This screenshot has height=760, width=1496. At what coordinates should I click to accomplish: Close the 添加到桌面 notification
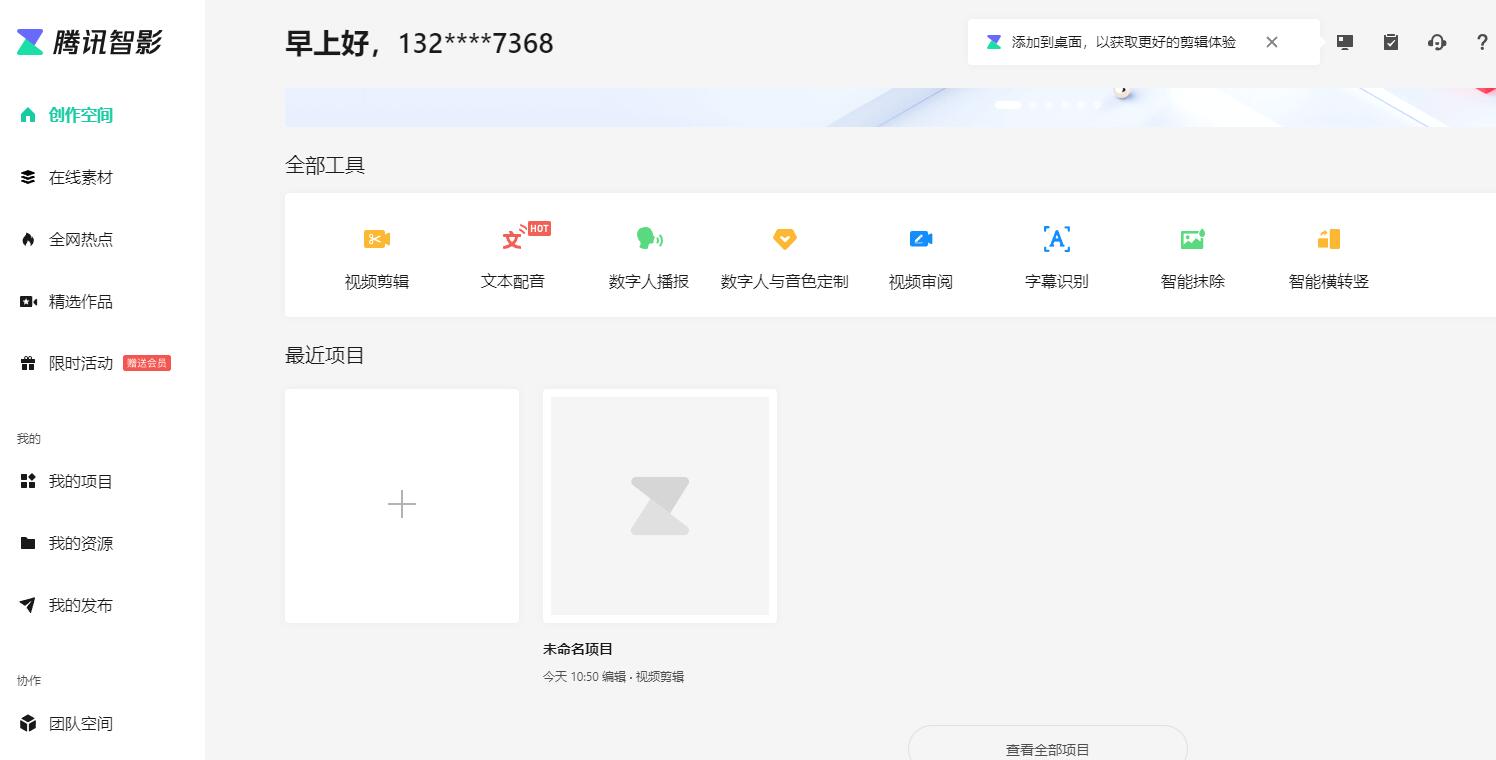click(1272, 42)
